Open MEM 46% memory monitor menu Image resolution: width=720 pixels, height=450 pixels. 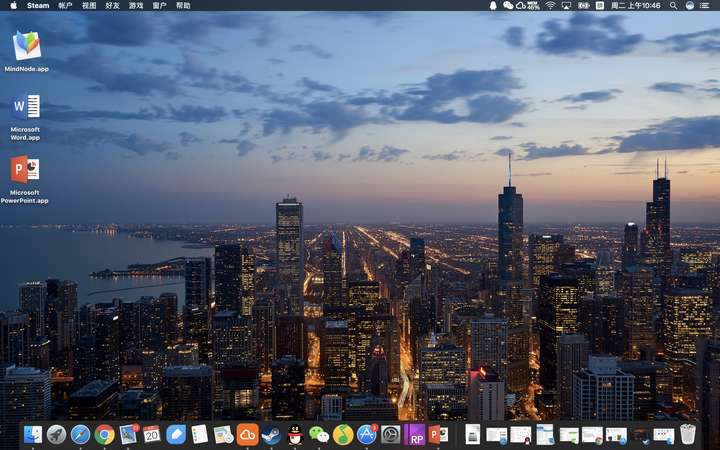point(533,6)
